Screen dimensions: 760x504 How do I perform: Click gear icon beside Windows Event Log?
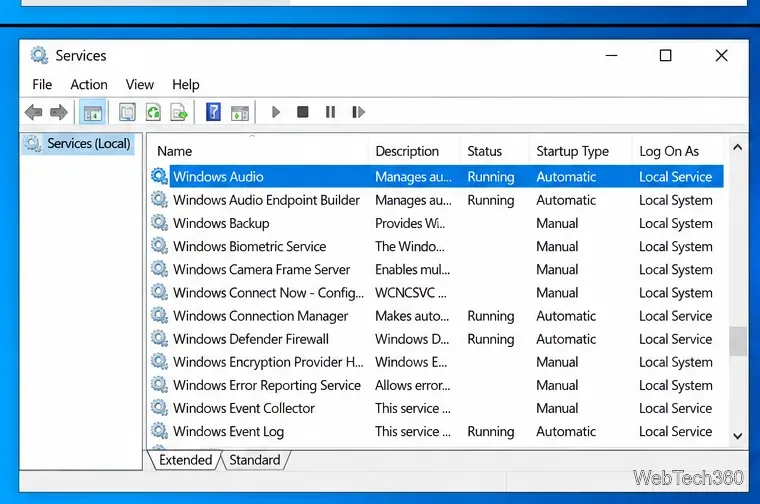click(159, 430)
